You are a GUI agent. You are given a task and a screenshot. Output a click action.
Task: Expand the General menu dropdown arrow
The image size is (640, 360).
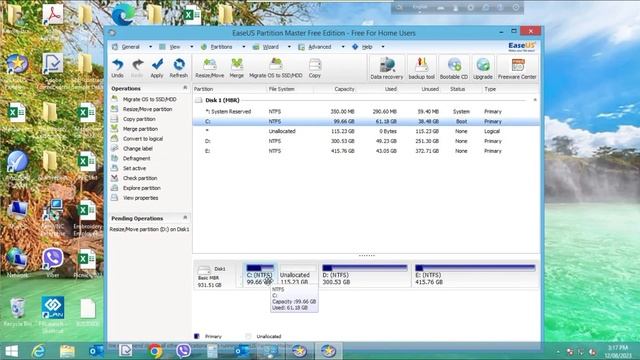[x=150, y=47]
